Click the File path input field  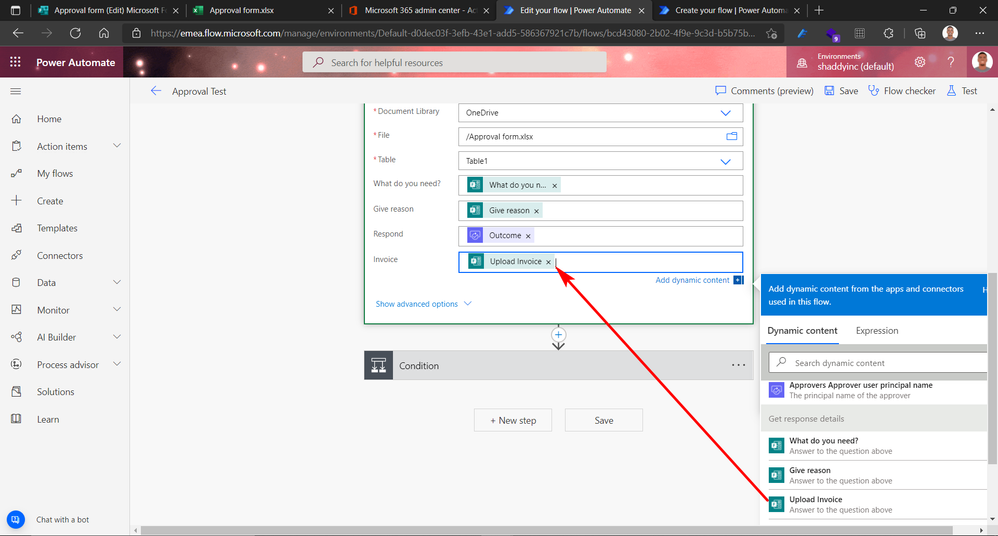click(x=600, y=137)
